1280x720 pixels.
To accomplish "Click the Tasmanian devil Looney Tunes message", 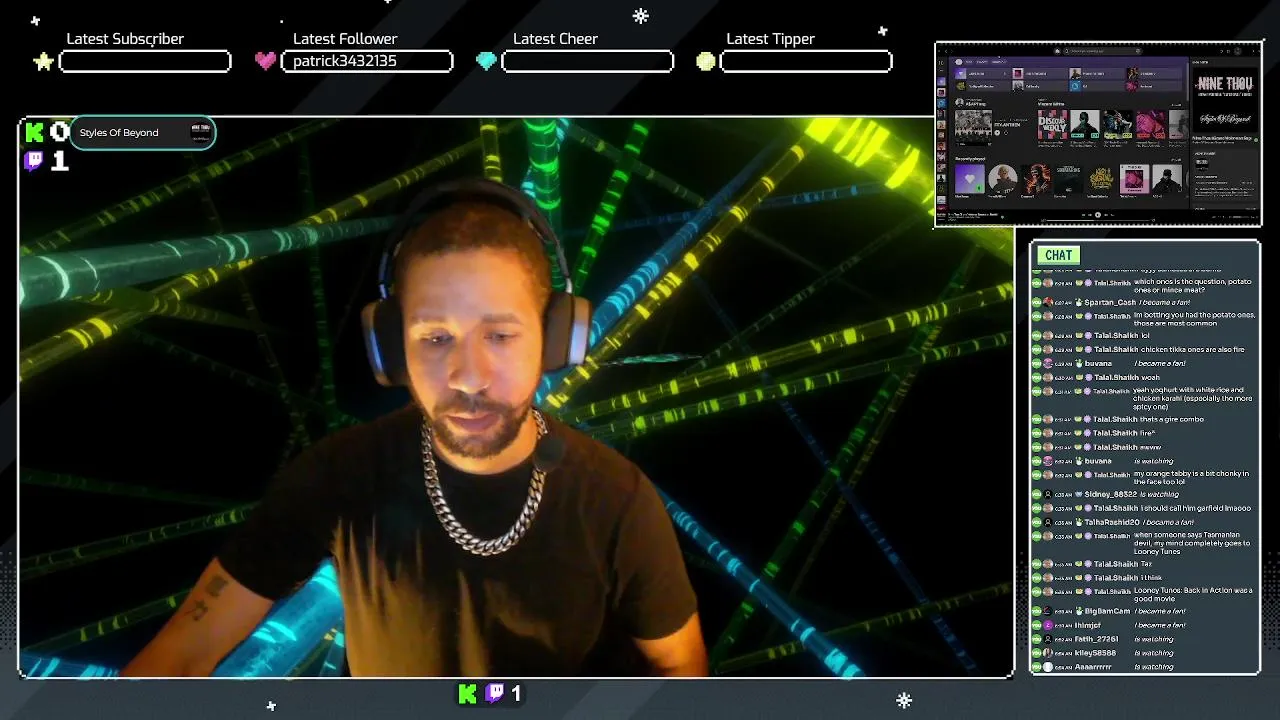I will coord(1143,543).
